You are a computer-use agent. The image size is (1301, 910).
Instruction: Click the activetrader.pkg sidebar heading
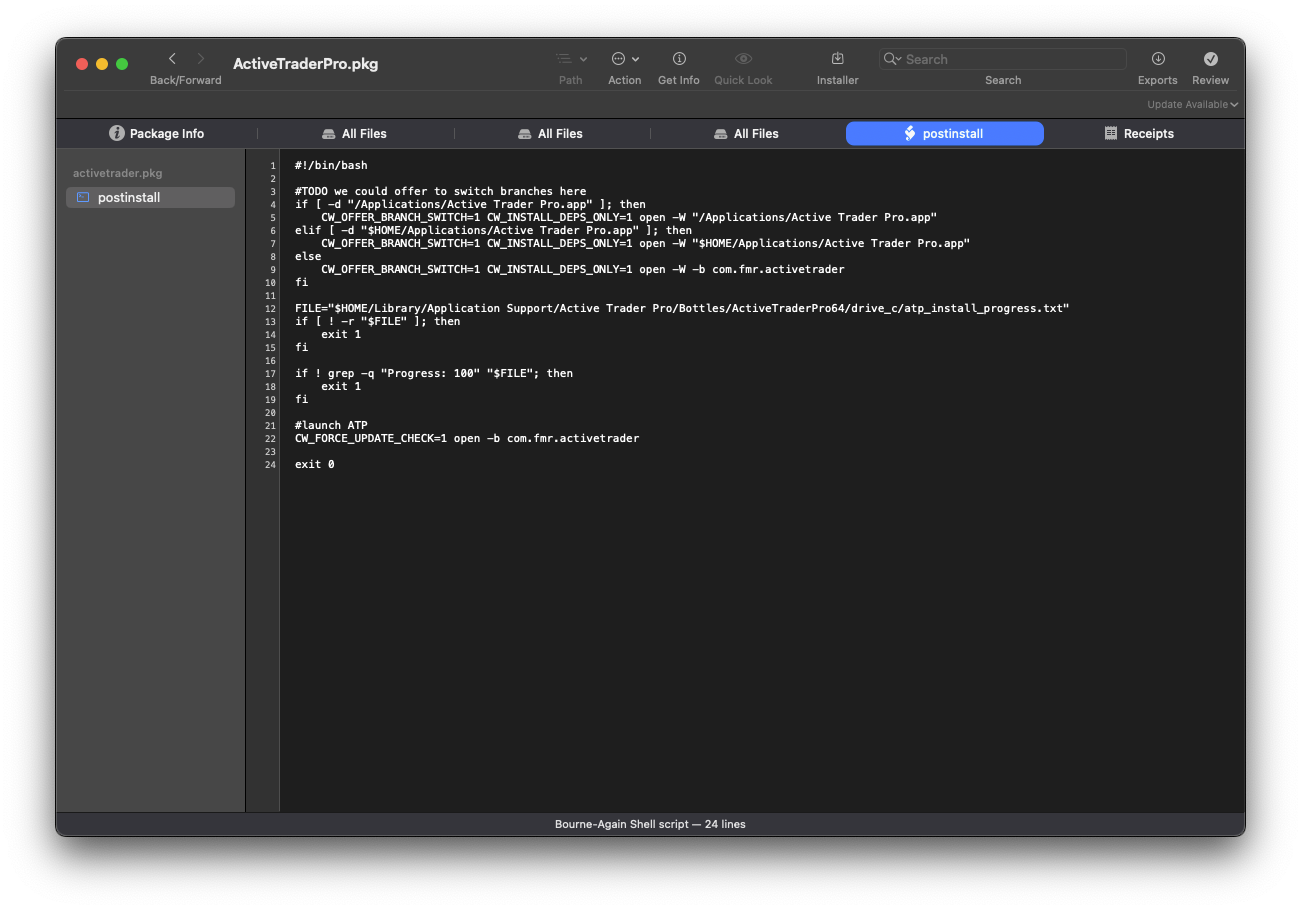[x=117, y=173]
